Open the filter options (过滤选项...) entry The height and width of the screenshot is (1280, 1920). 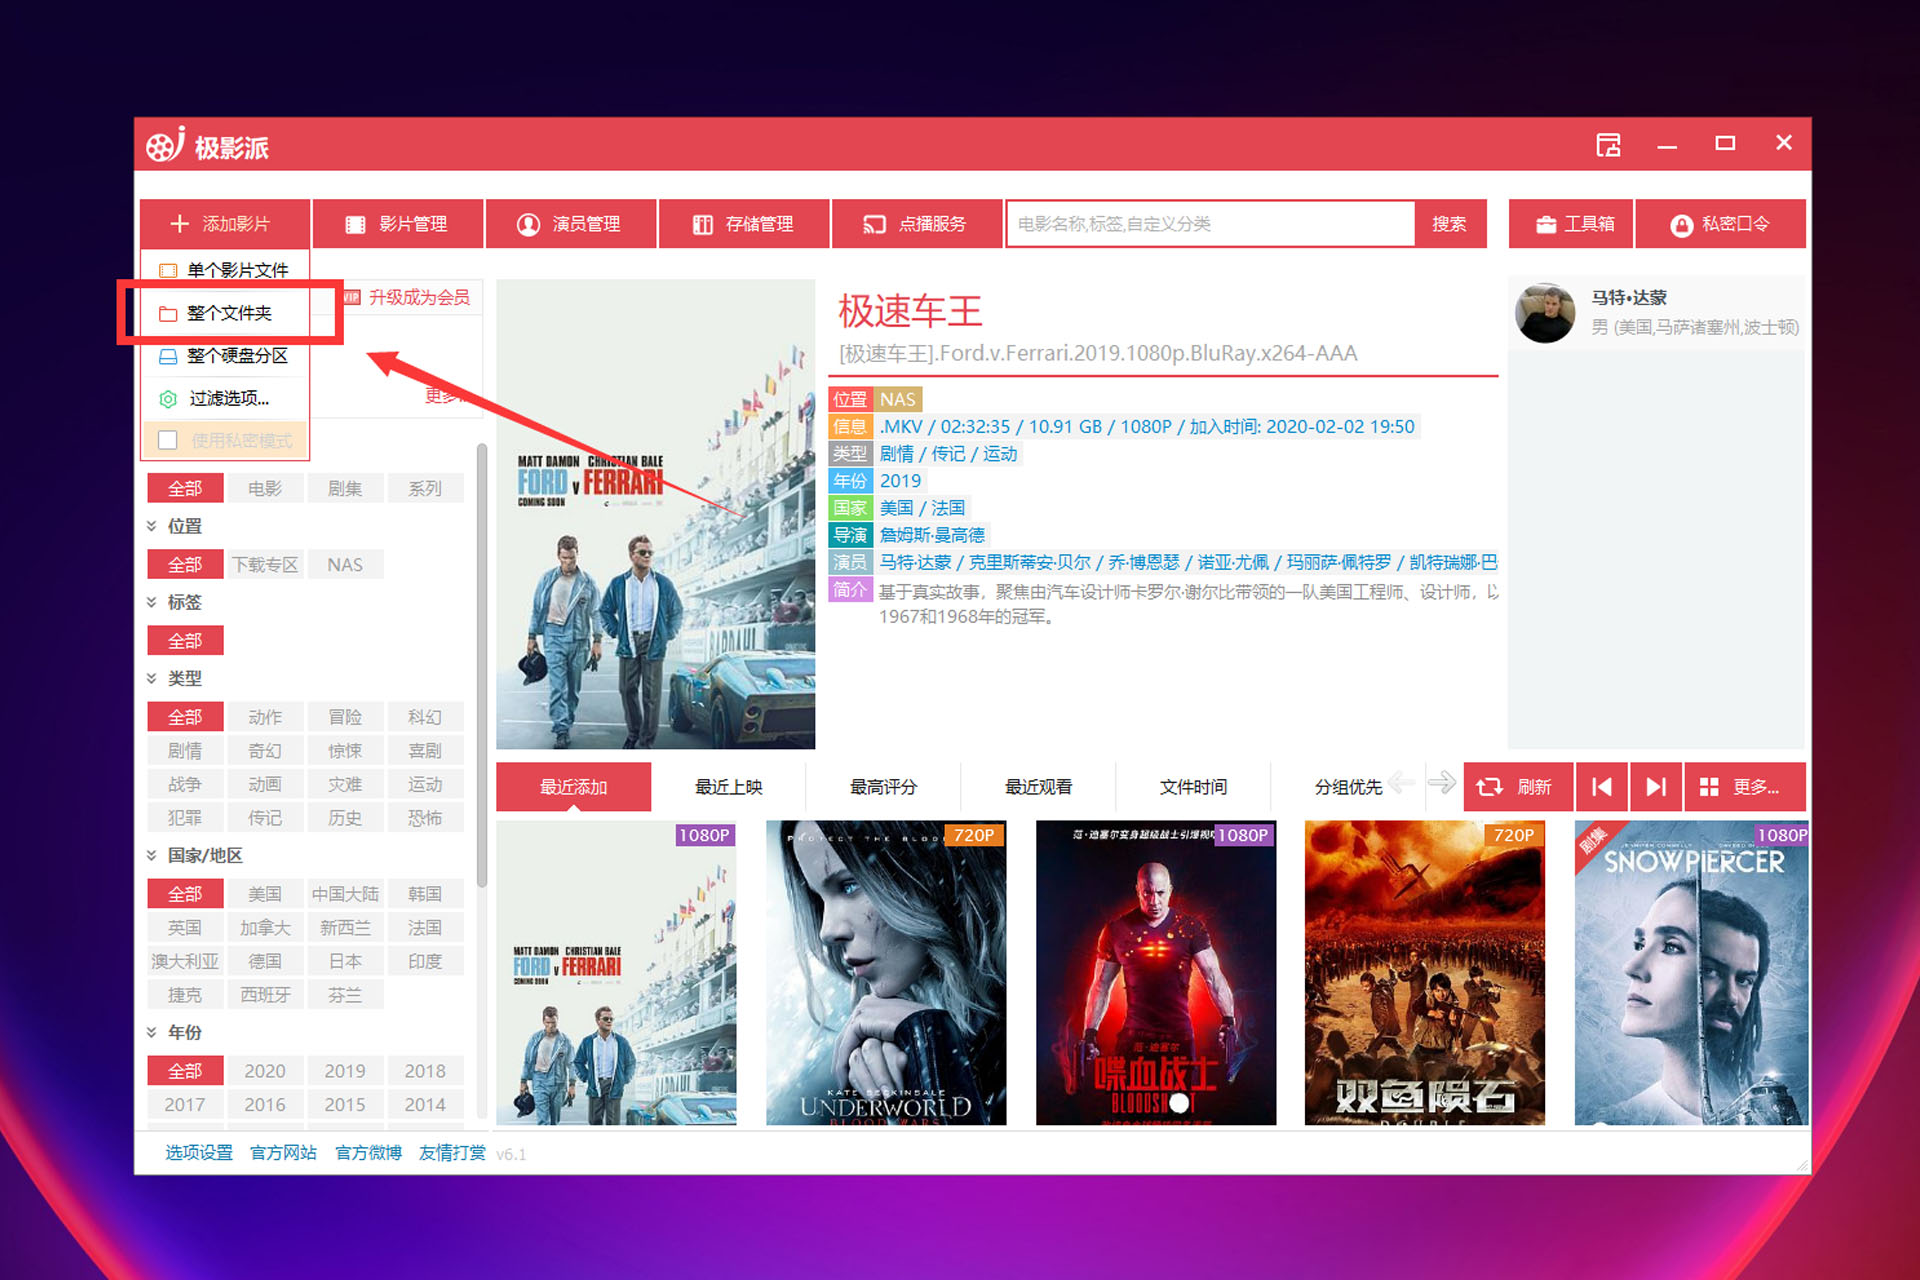click(226, 398)
